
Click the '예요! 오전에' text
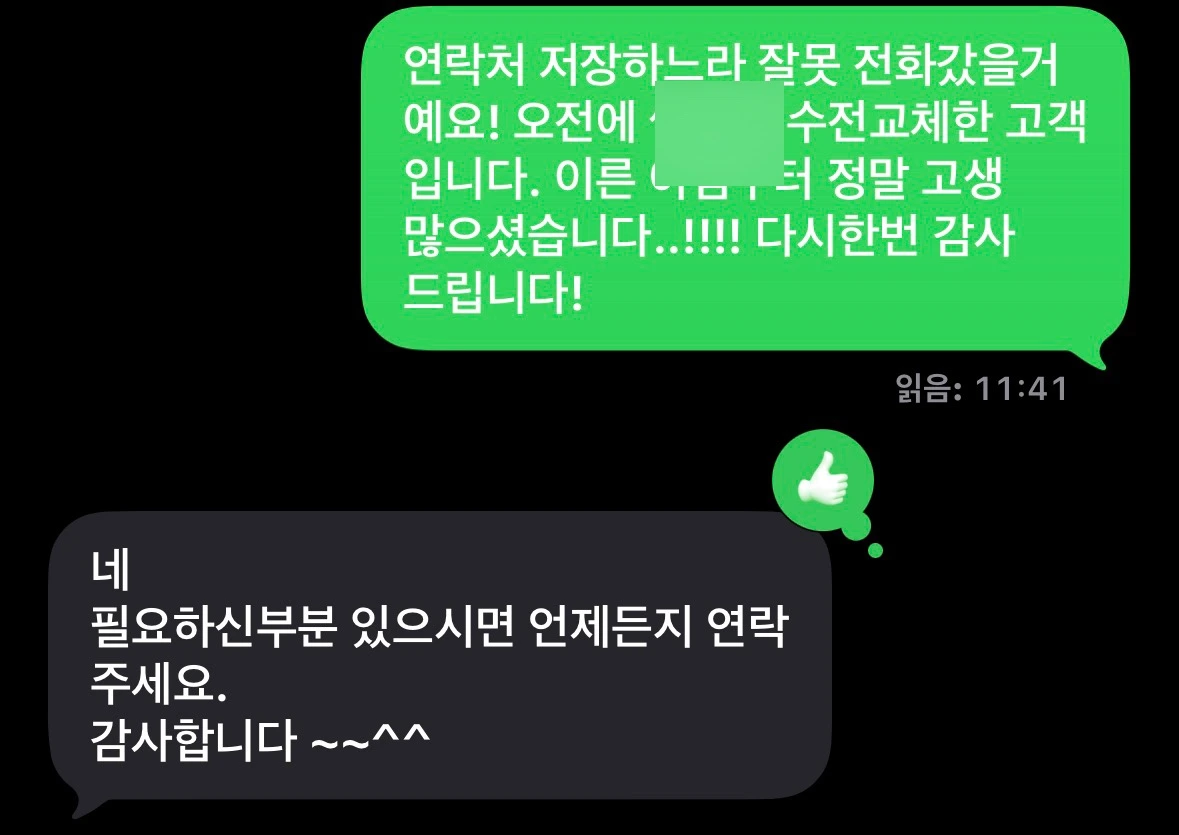(520, 123)
